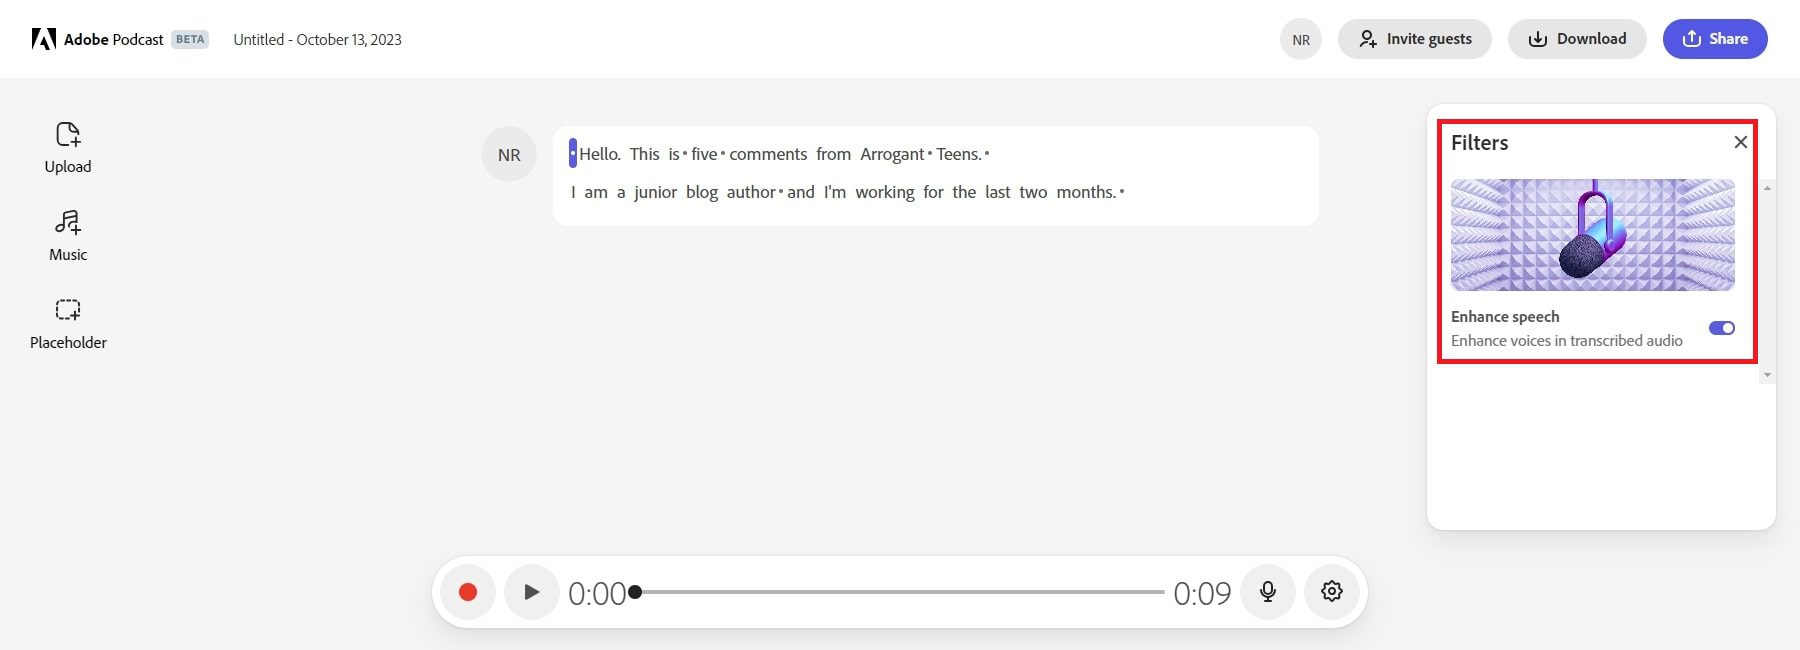Click the playback timeline handle
Viewport: 1800px width, 650px height.
635,592
